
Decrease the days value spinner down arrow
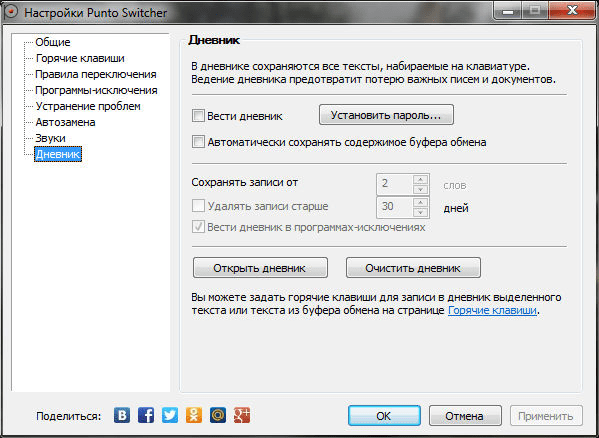click(420, 212)
